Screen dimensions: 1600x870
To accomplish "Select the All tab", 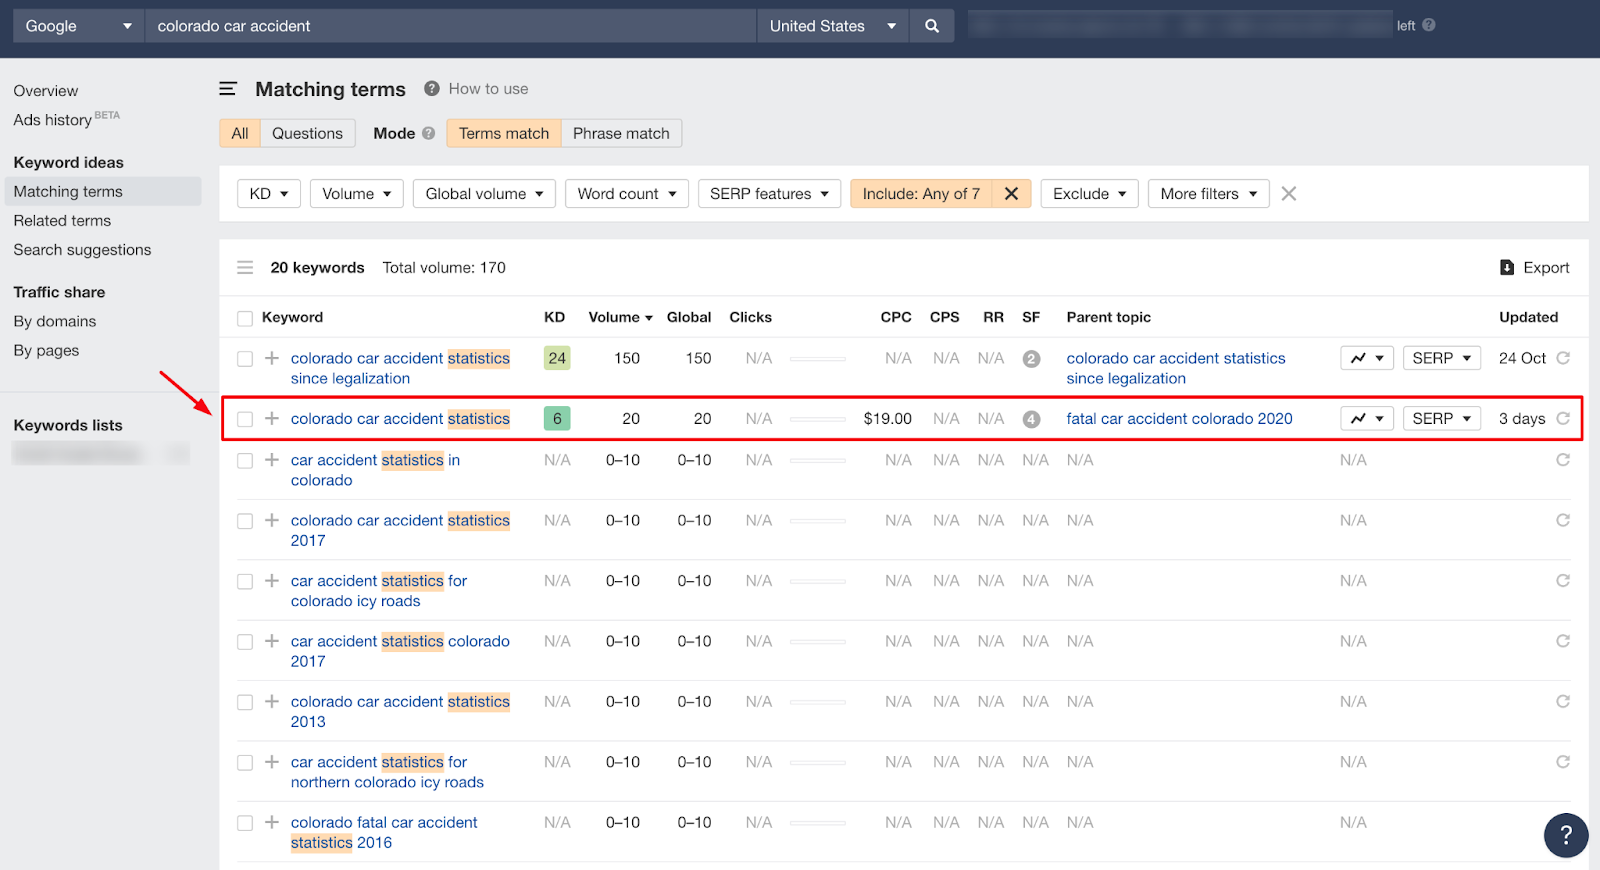I will (x=240, y=133).
